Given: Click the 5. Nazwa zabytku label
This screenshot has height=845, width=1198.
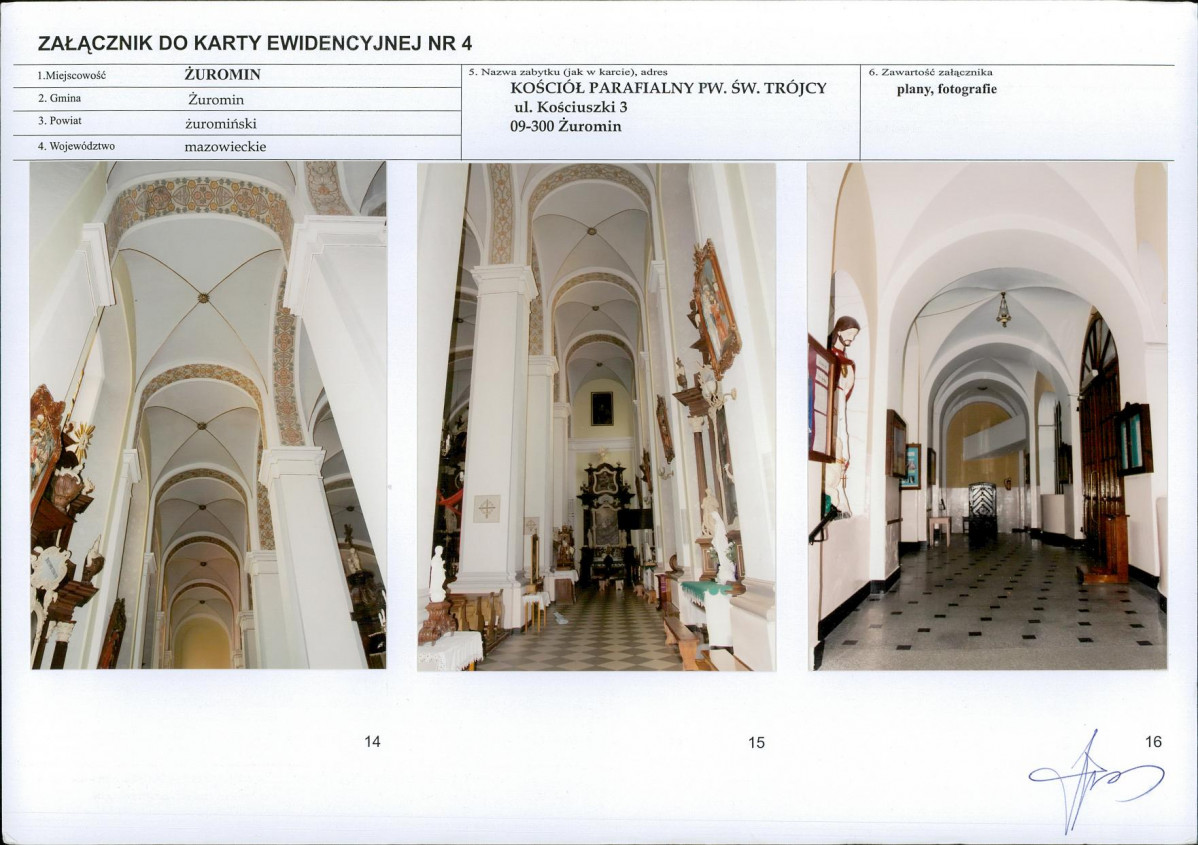Looking at the screenshot, I should tap(568, 73).
